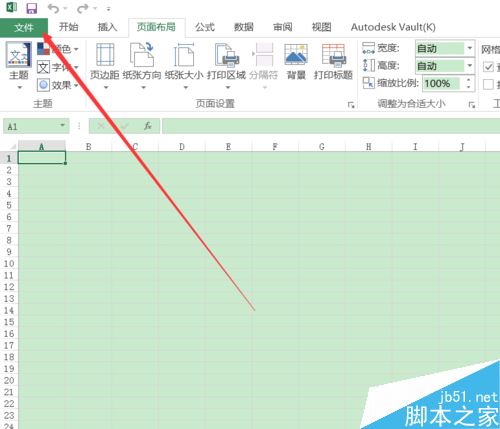The width and height of the screenshot is (500, 429).
Task: Increase the 缩放比例 scale with the up arrow
Action: tap(469, 80)
